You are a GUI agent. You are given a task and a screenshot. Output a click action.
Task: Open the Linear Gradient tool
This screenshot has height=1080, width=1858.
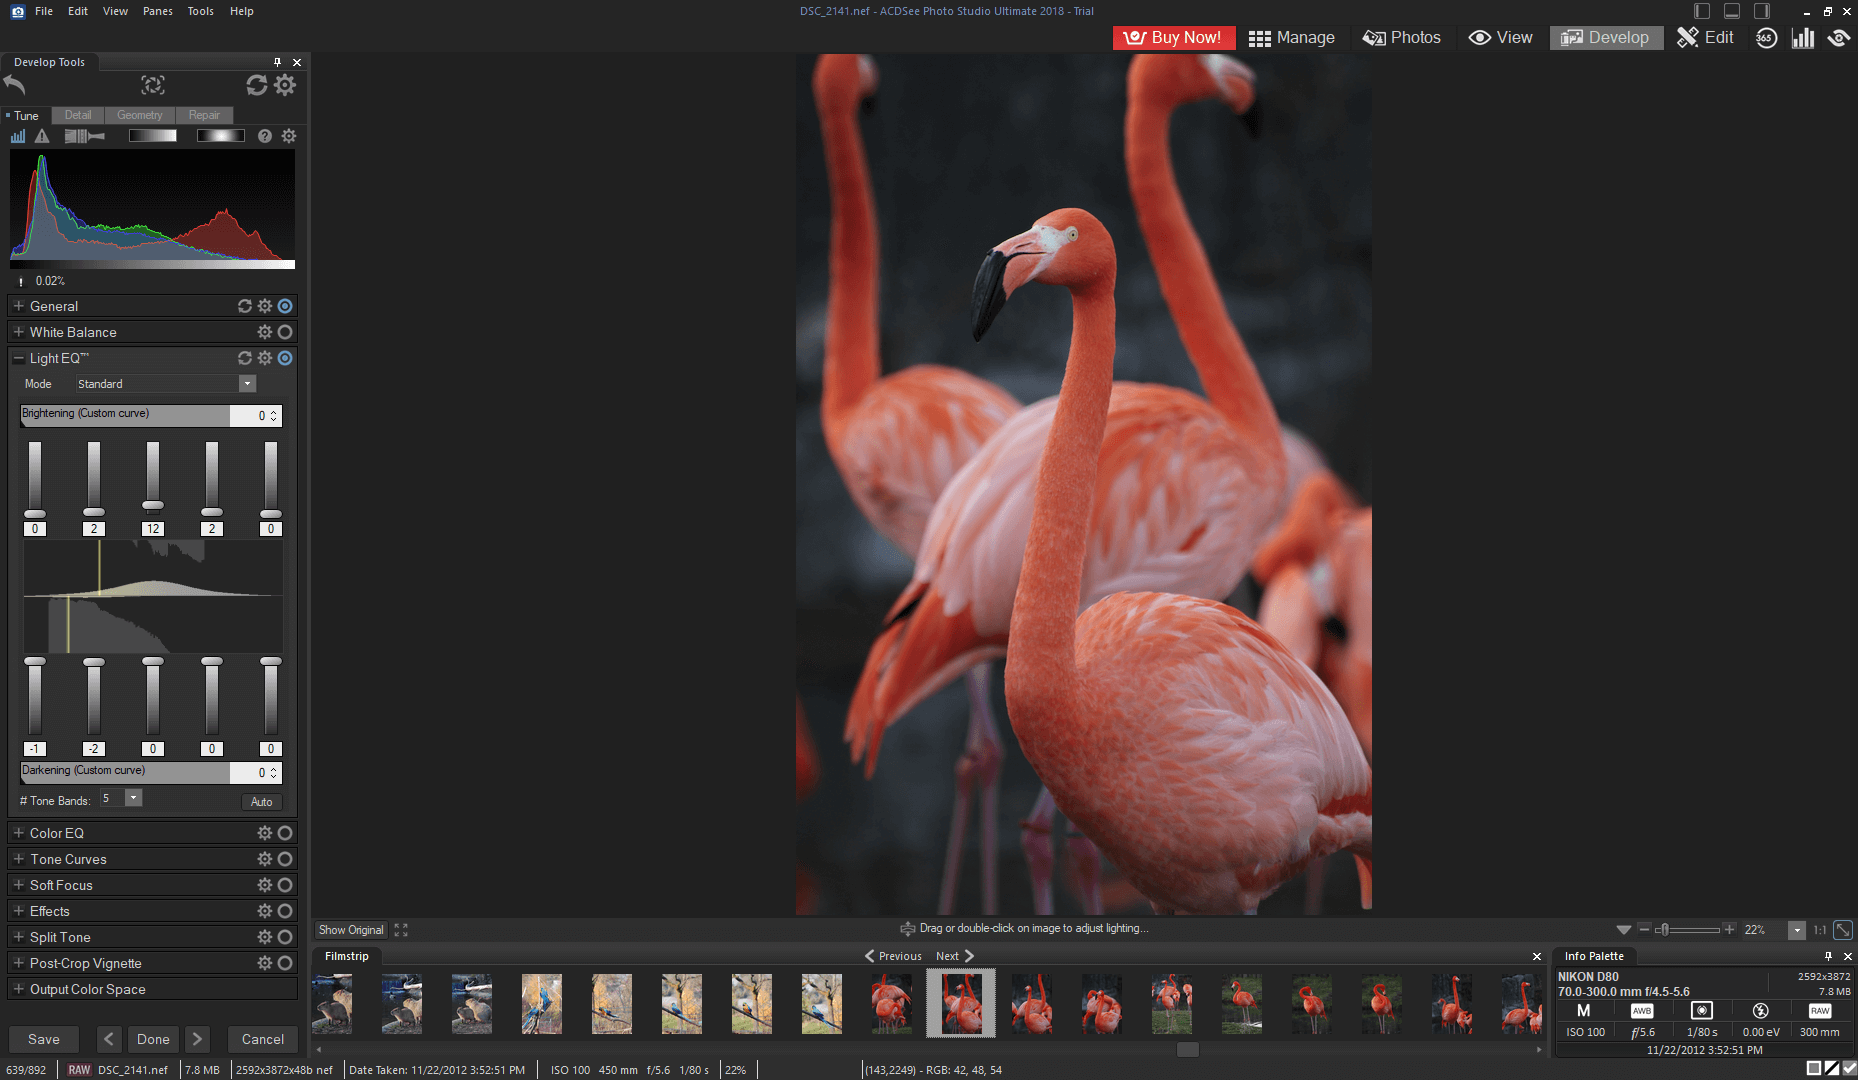tap(152, 136)
